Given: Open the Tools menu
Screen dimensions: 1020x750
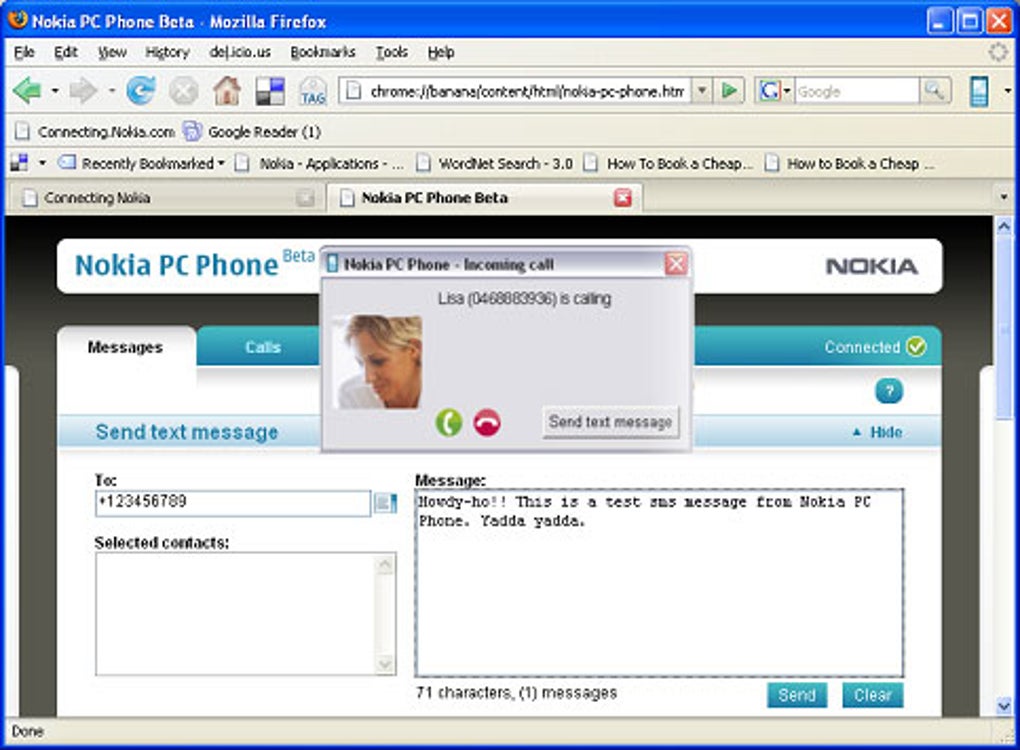Looking at the screenshot, I should [x=392, y=52].
